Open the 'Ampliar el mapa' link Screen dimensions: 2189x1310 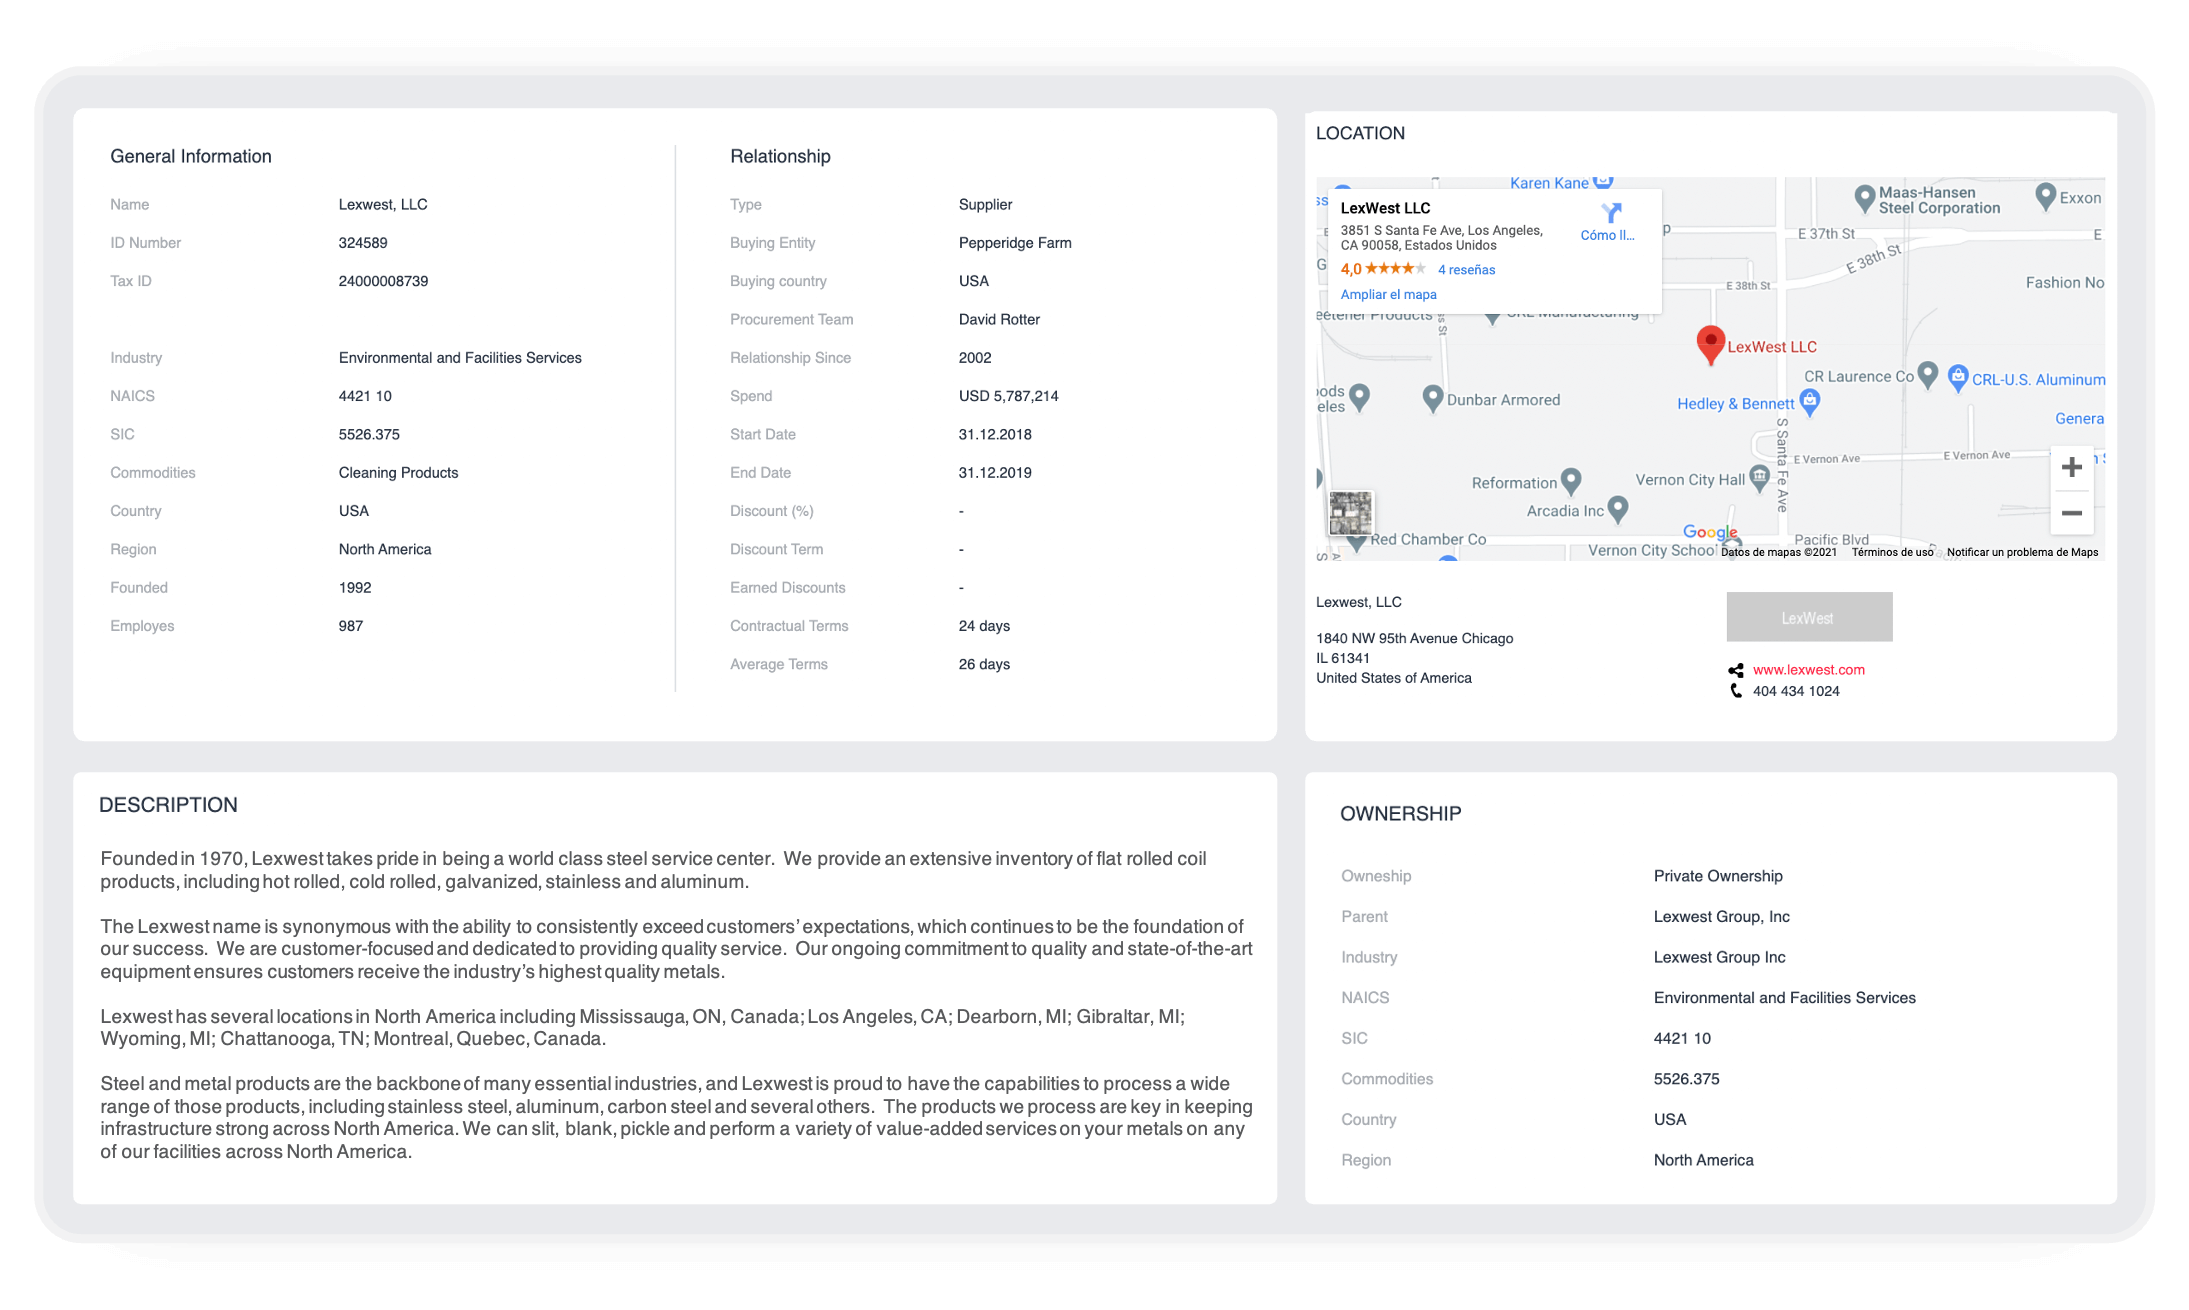tap(1388, 294)
